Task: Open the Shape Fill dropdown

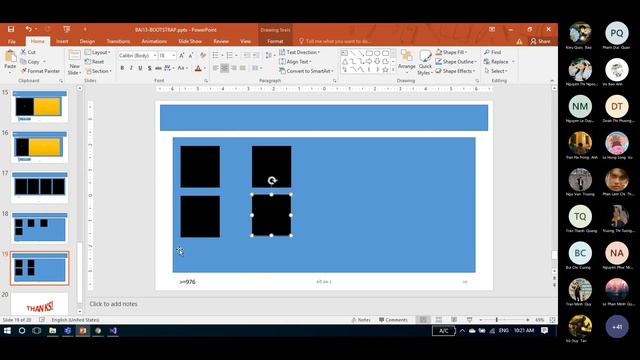Action: tap(451, 52)
